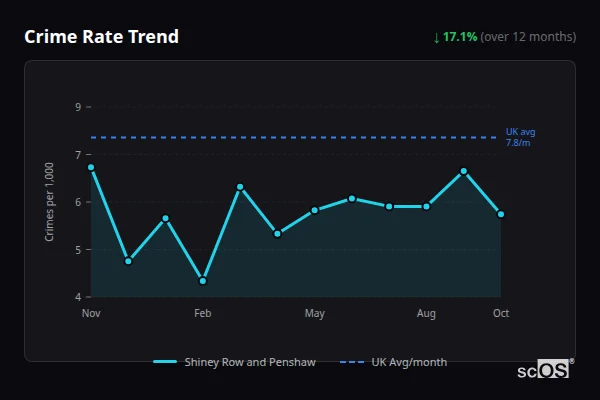Click the December data point near 4.7

click(128, 261)
